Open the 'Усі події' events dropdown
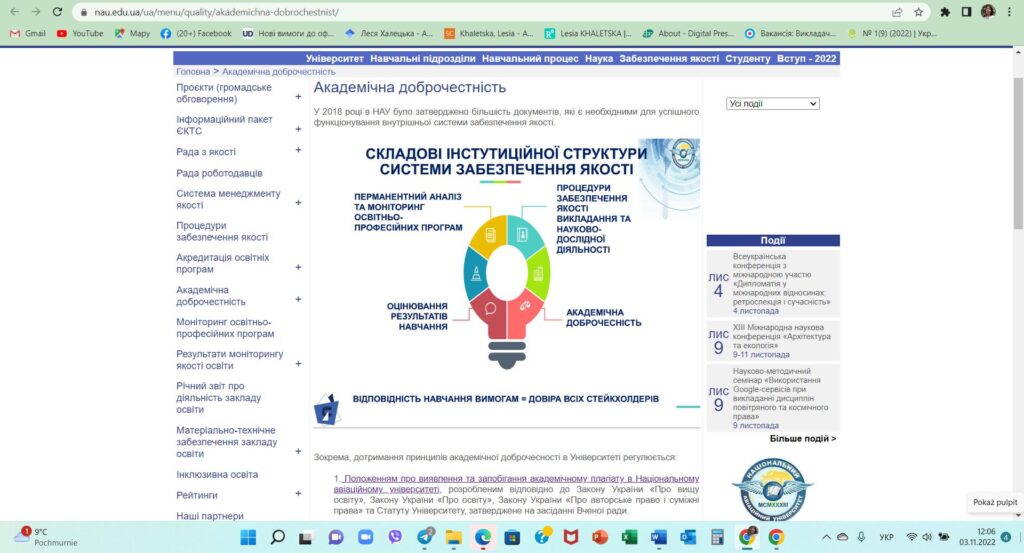The width and height of the screenshot is (1024, 553). click(x=773, y=103)
